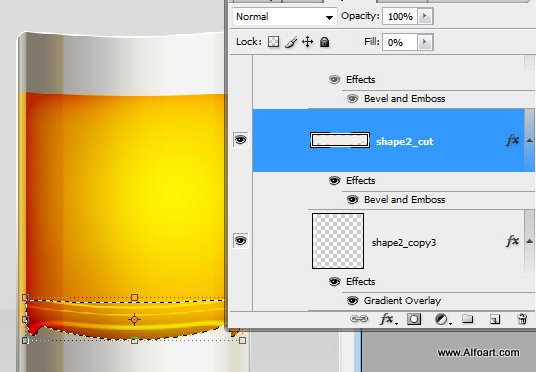Image resolution: width=536 pixels, height=372 pixels.
Task: Create a new layer group
Action: tap(467, 319)
